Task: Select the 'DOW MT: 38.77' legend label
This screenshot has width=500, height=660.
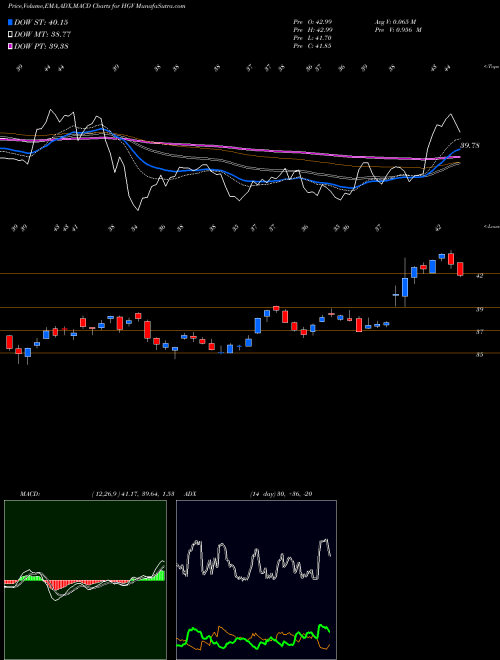Action: (x=42, y=35)
